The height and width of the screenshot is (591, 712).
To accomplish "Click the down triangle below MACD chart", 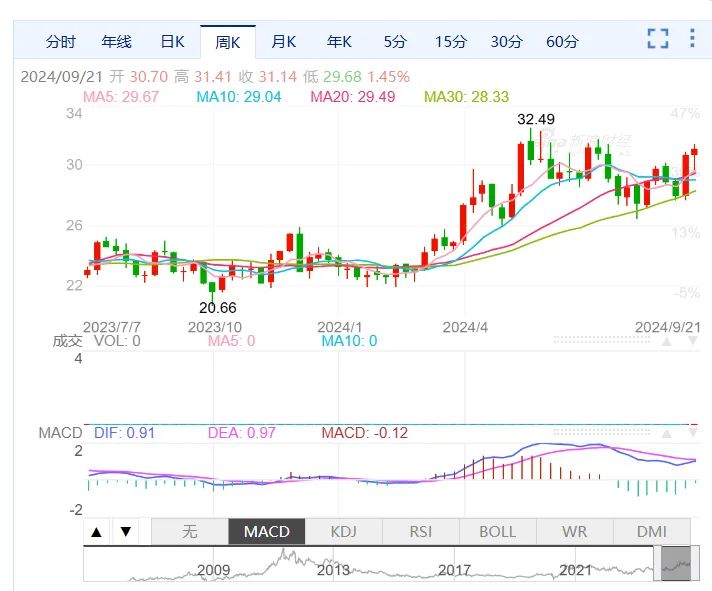I will click(126, 532).
